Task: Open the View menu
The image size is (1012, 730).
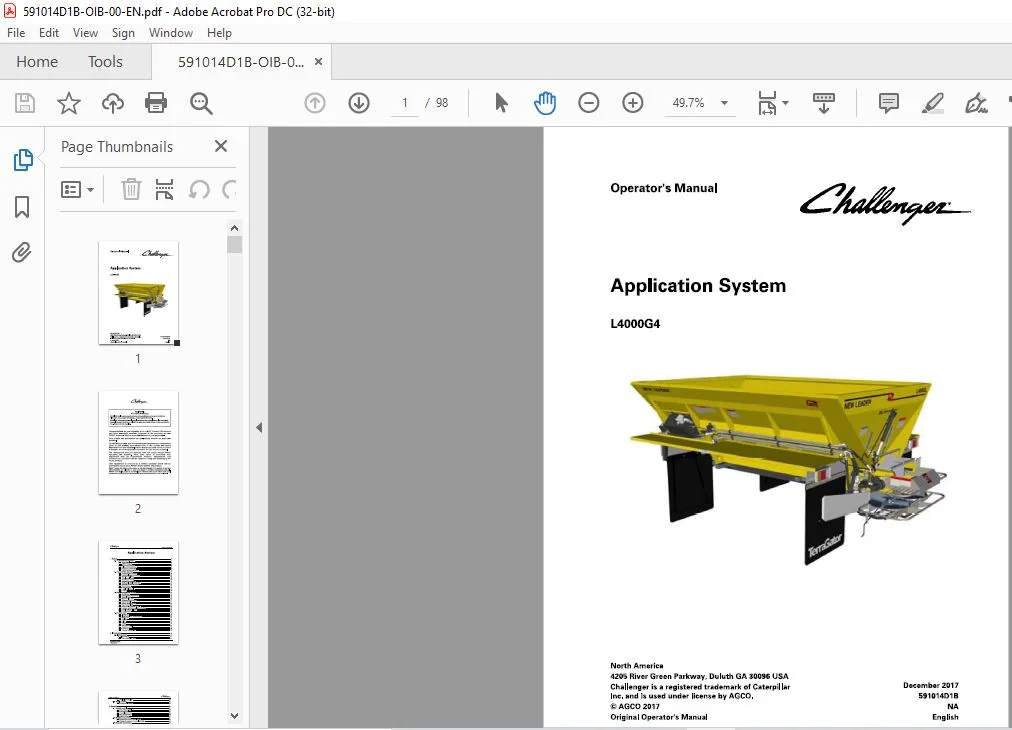Action: coord(85,33)
